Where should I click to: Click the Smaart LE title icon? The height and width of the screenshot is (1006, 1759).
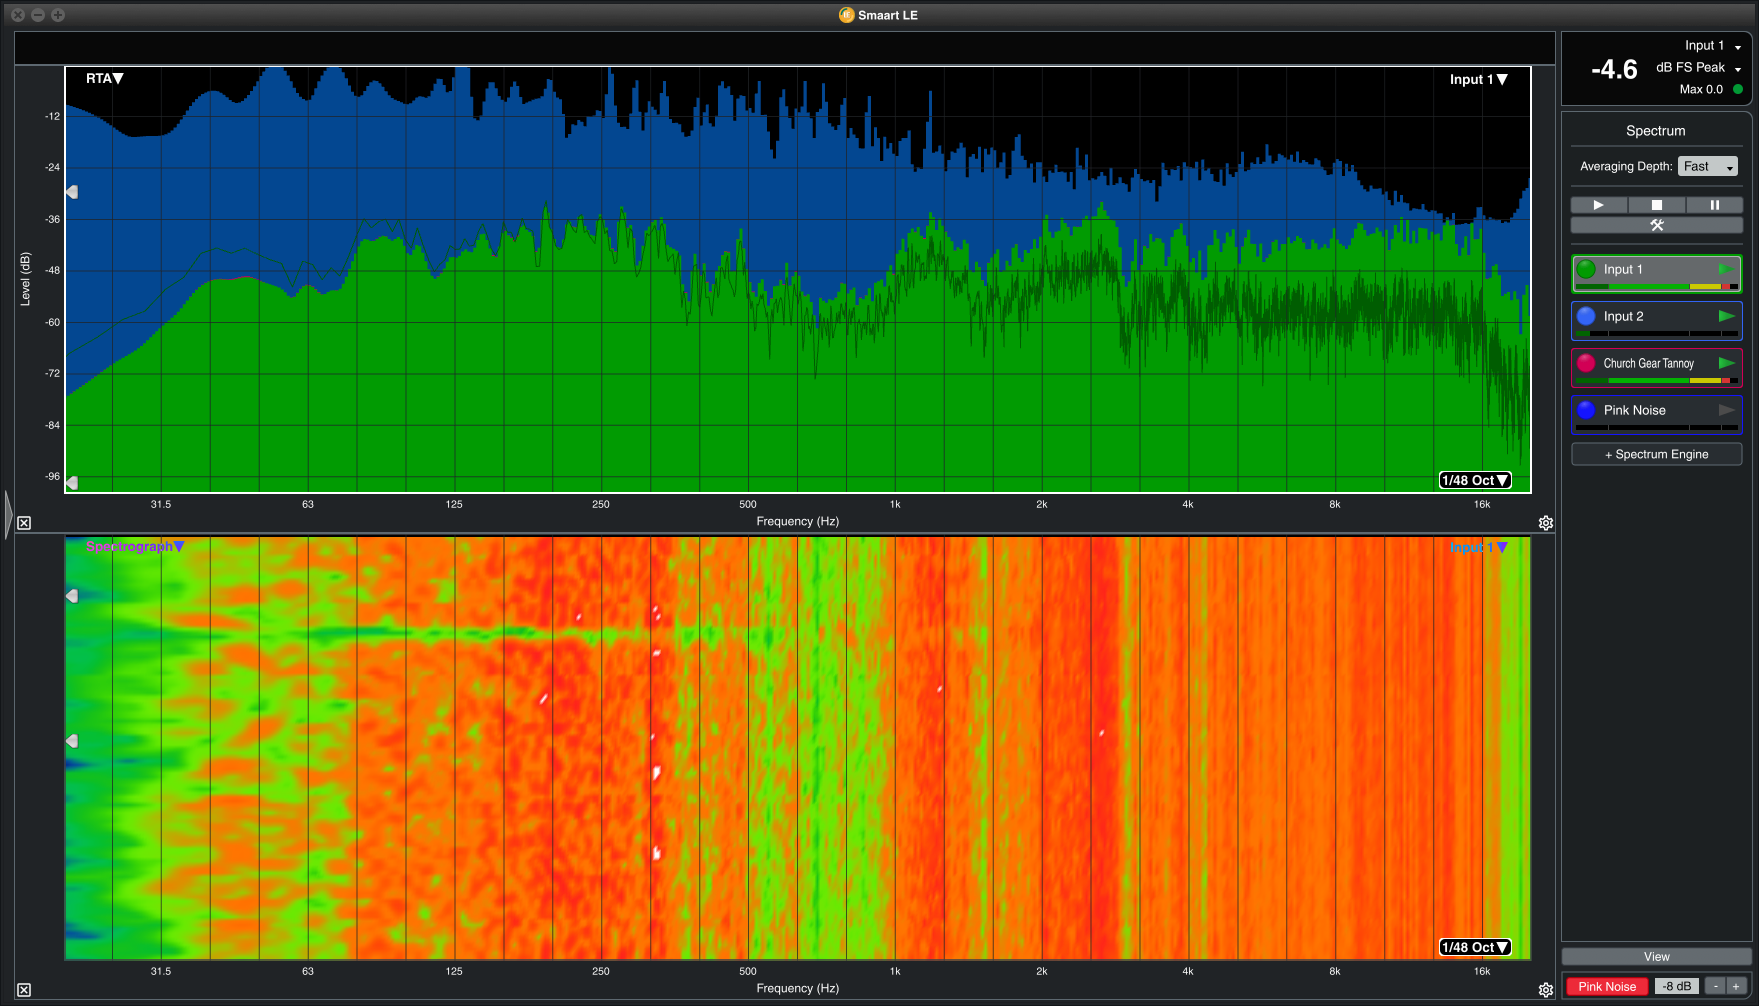(x=846, y=15)
